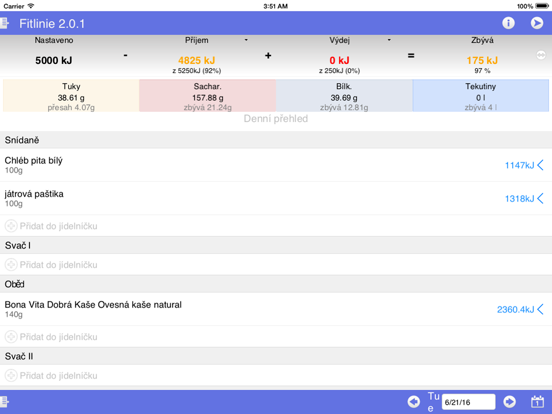Select Bona Vita Dobrá Kaše row
The width and height of the screenshot is (552, 414).
coord(276,309)
